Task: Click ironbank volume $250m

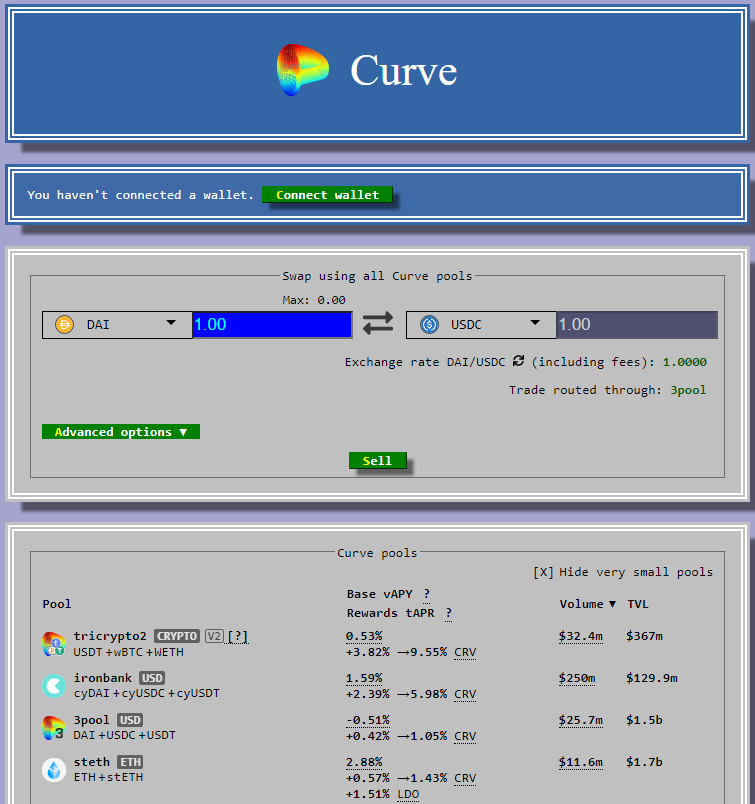Action: 577,678
